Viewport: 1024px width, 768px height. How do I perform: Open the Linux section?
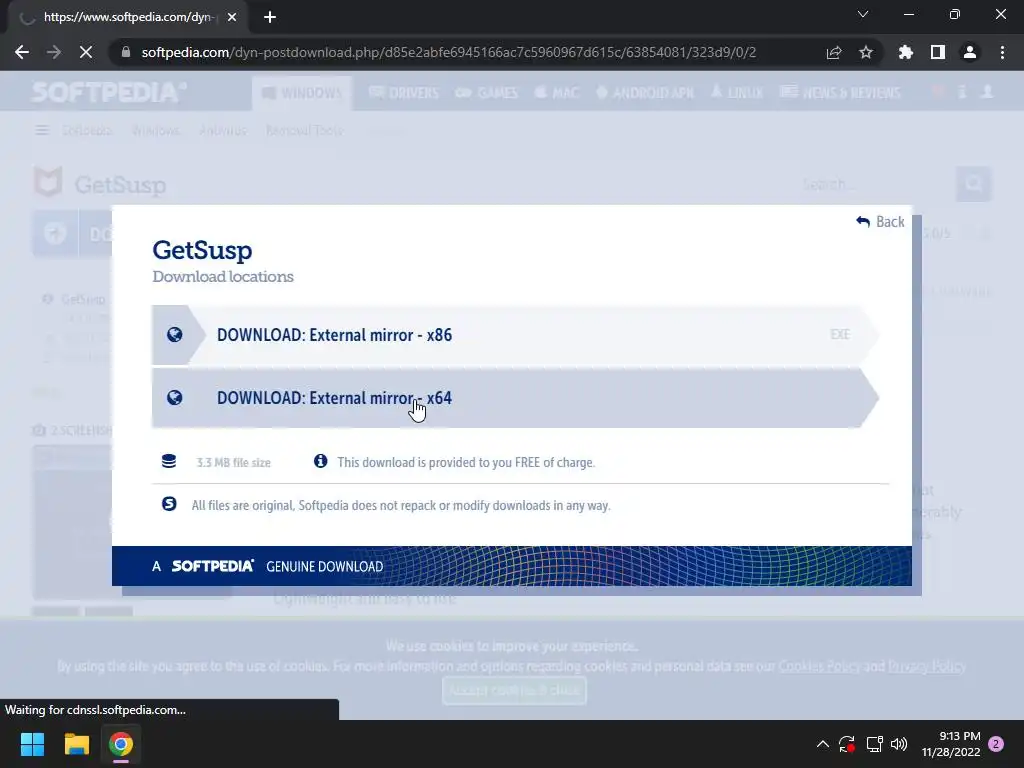click(x=737, y=93)
